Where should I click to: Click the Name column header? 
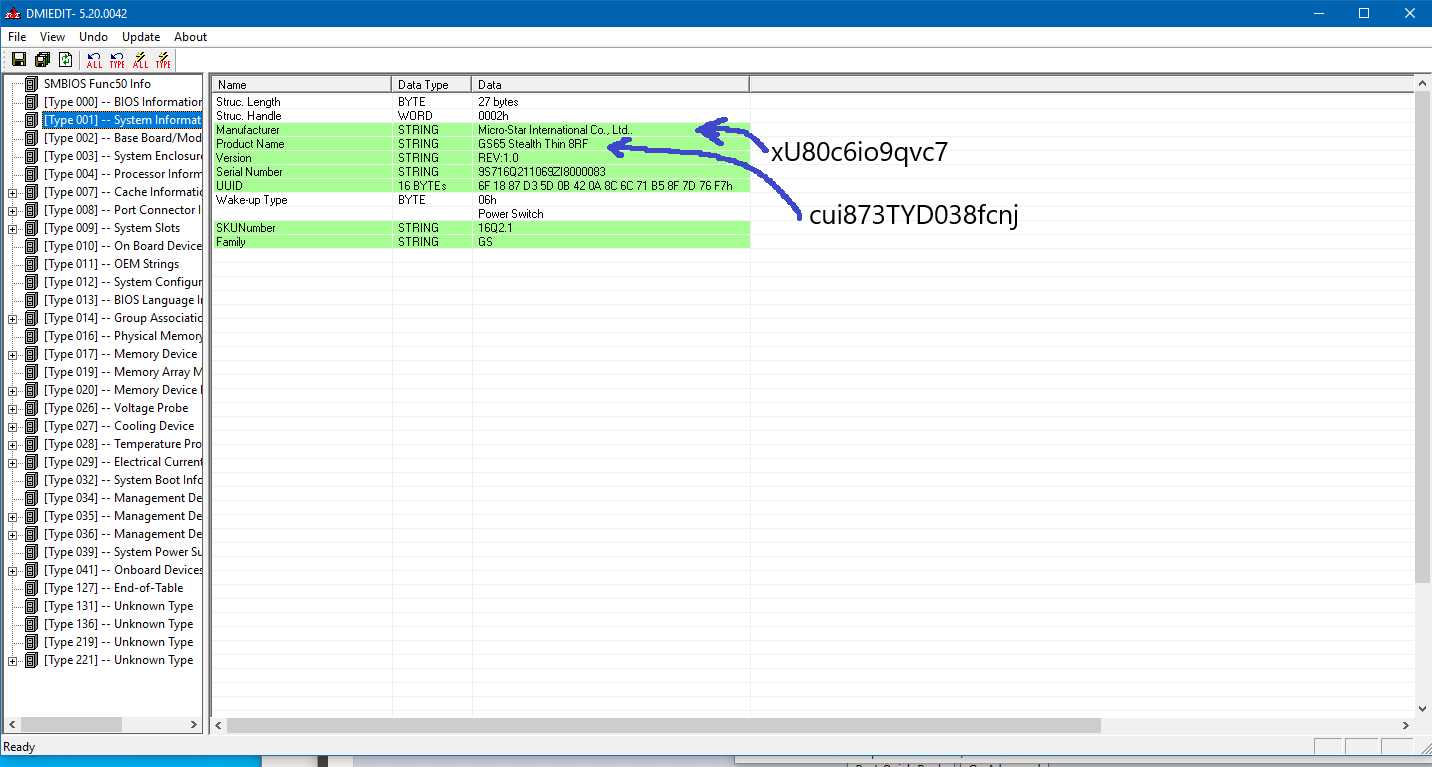tap(301, 85)
